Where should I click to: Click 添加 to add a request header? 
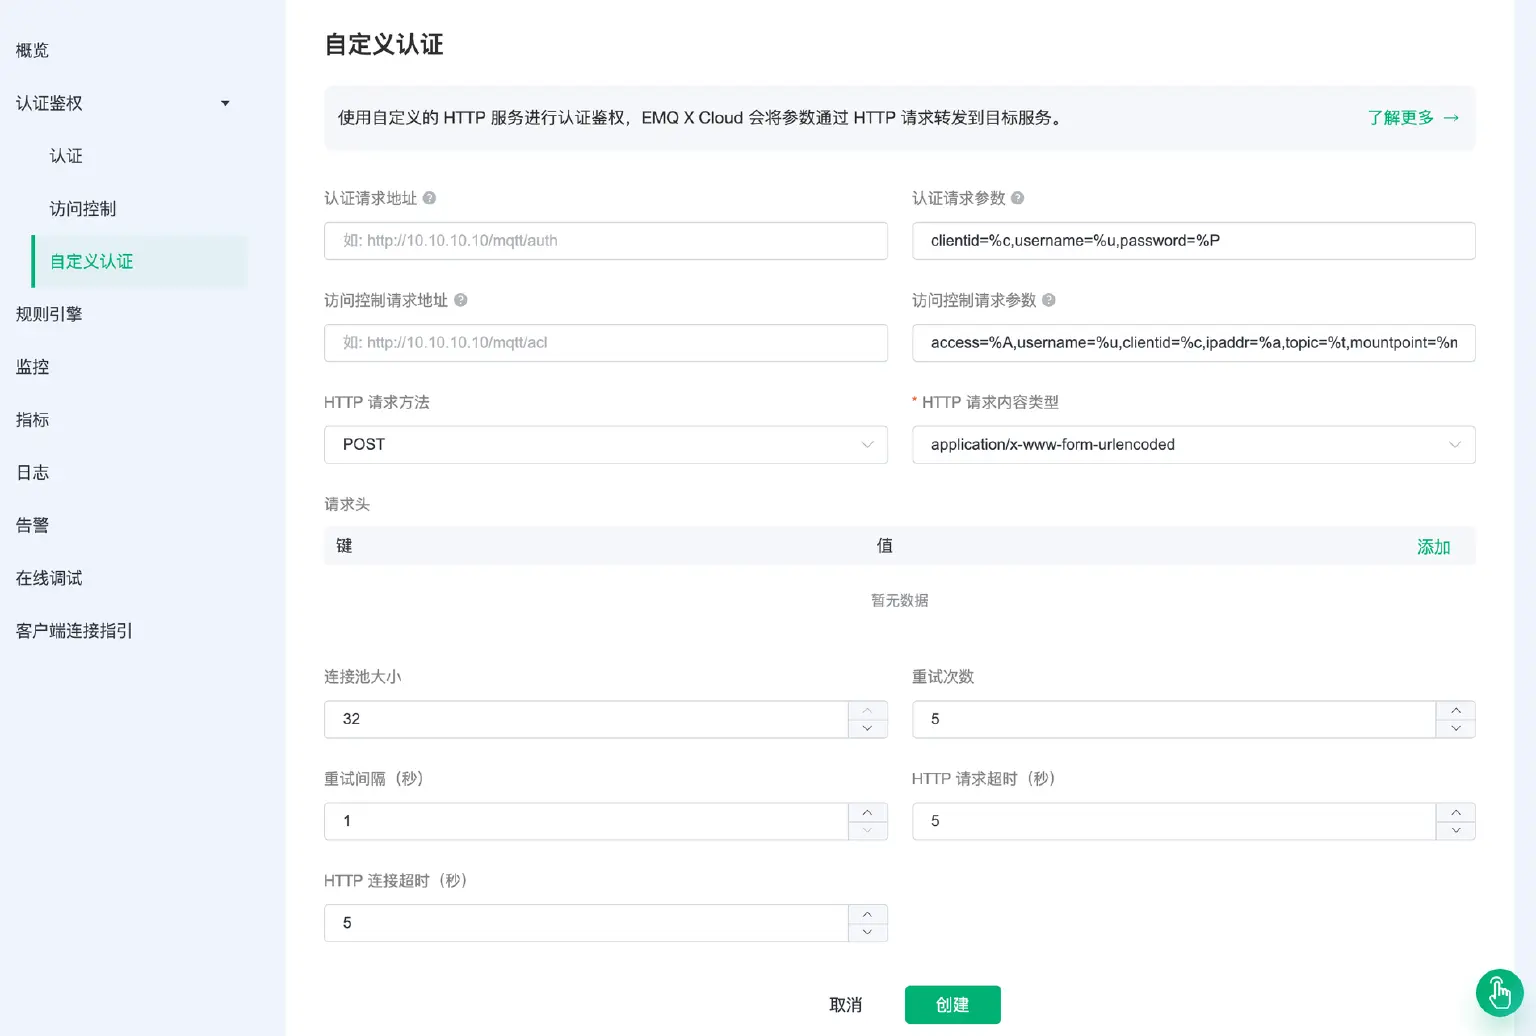1433,546
